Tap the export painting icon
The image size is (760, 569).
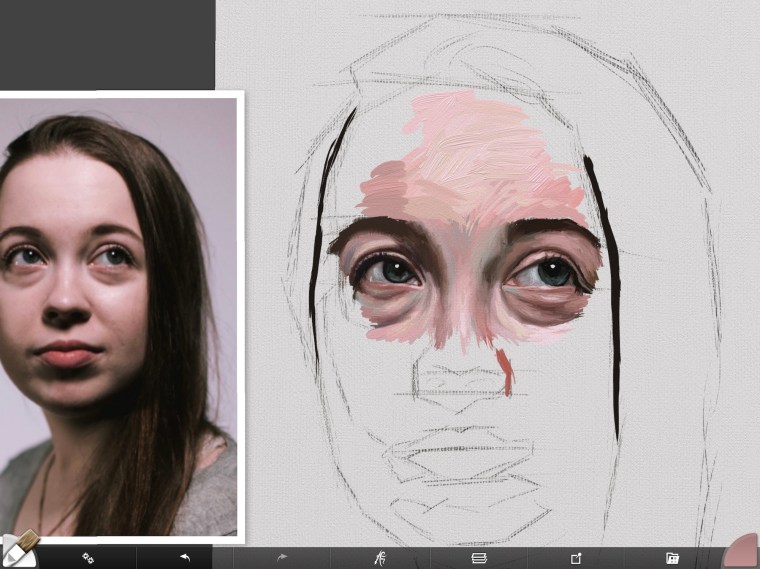pyautogui.click(x=576, y=558)
